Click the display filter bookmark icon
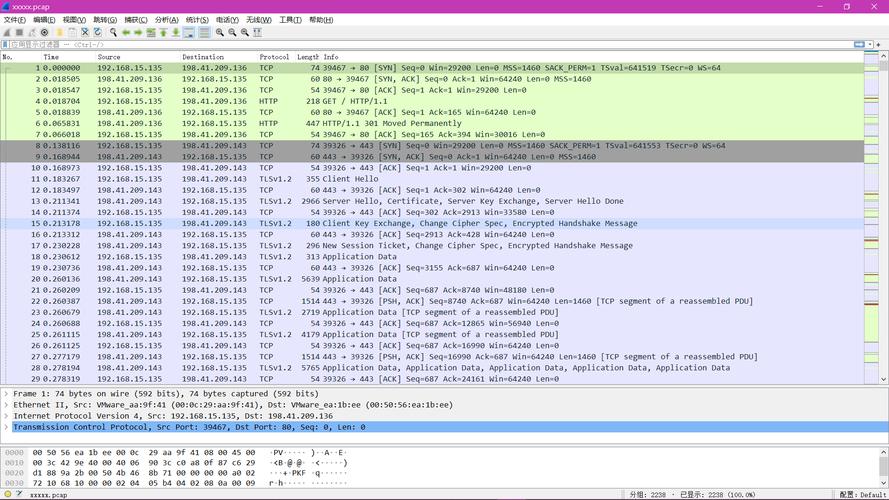Screen dimensions: 889x500 pos(6,44)
